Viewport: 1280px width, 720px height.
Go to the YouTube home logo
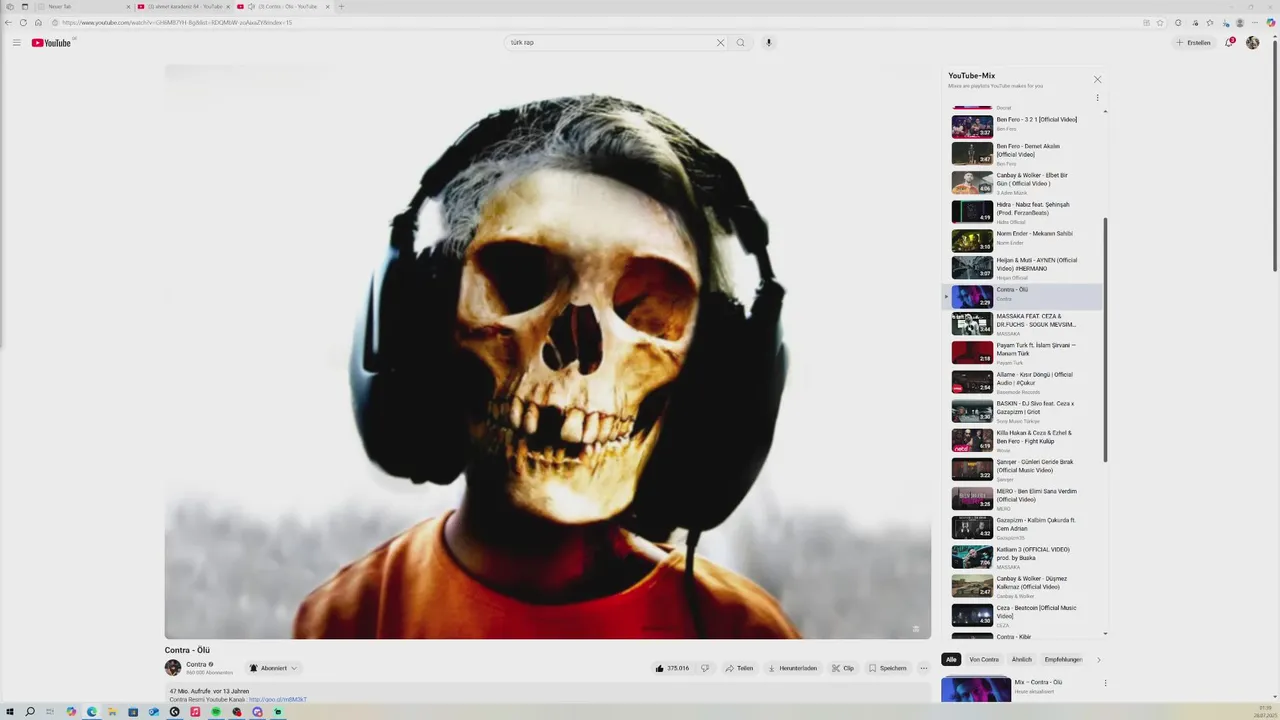pyautogui.click(x=52, y=43)
